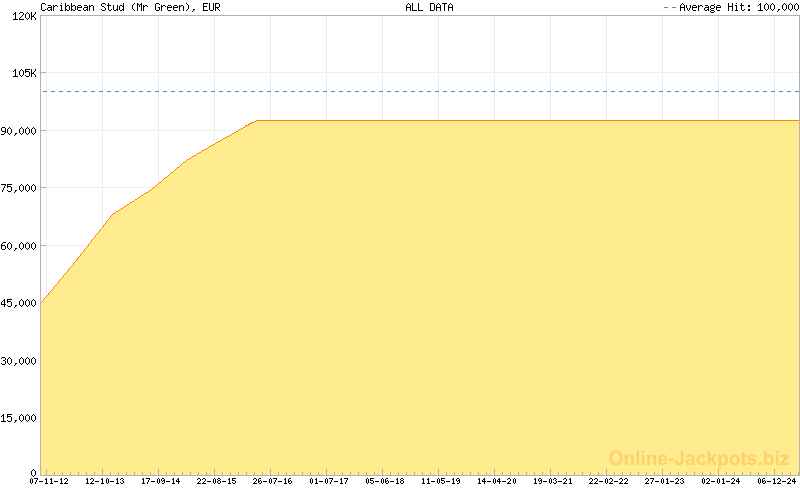Click the 06-12-24 date at axis end
The image size is (800, 490).
pyautogui.click(x=777, y=481)
